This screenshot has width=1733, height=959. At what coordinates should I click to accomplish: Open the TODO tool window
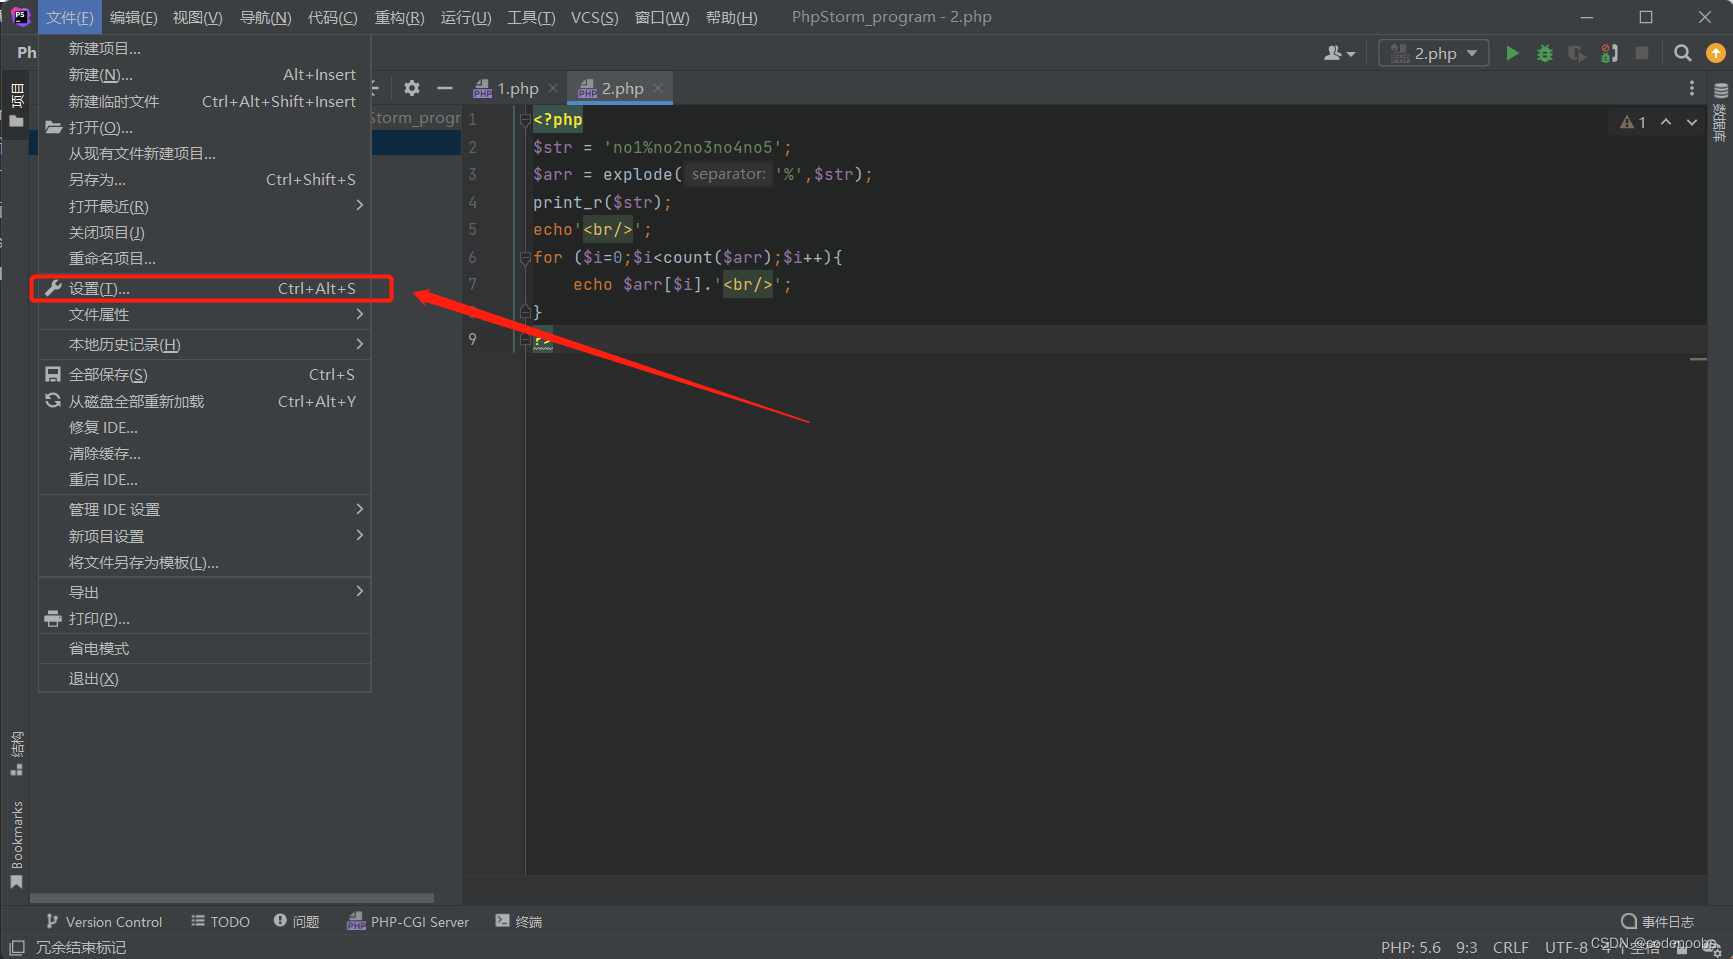coord(220,922)
